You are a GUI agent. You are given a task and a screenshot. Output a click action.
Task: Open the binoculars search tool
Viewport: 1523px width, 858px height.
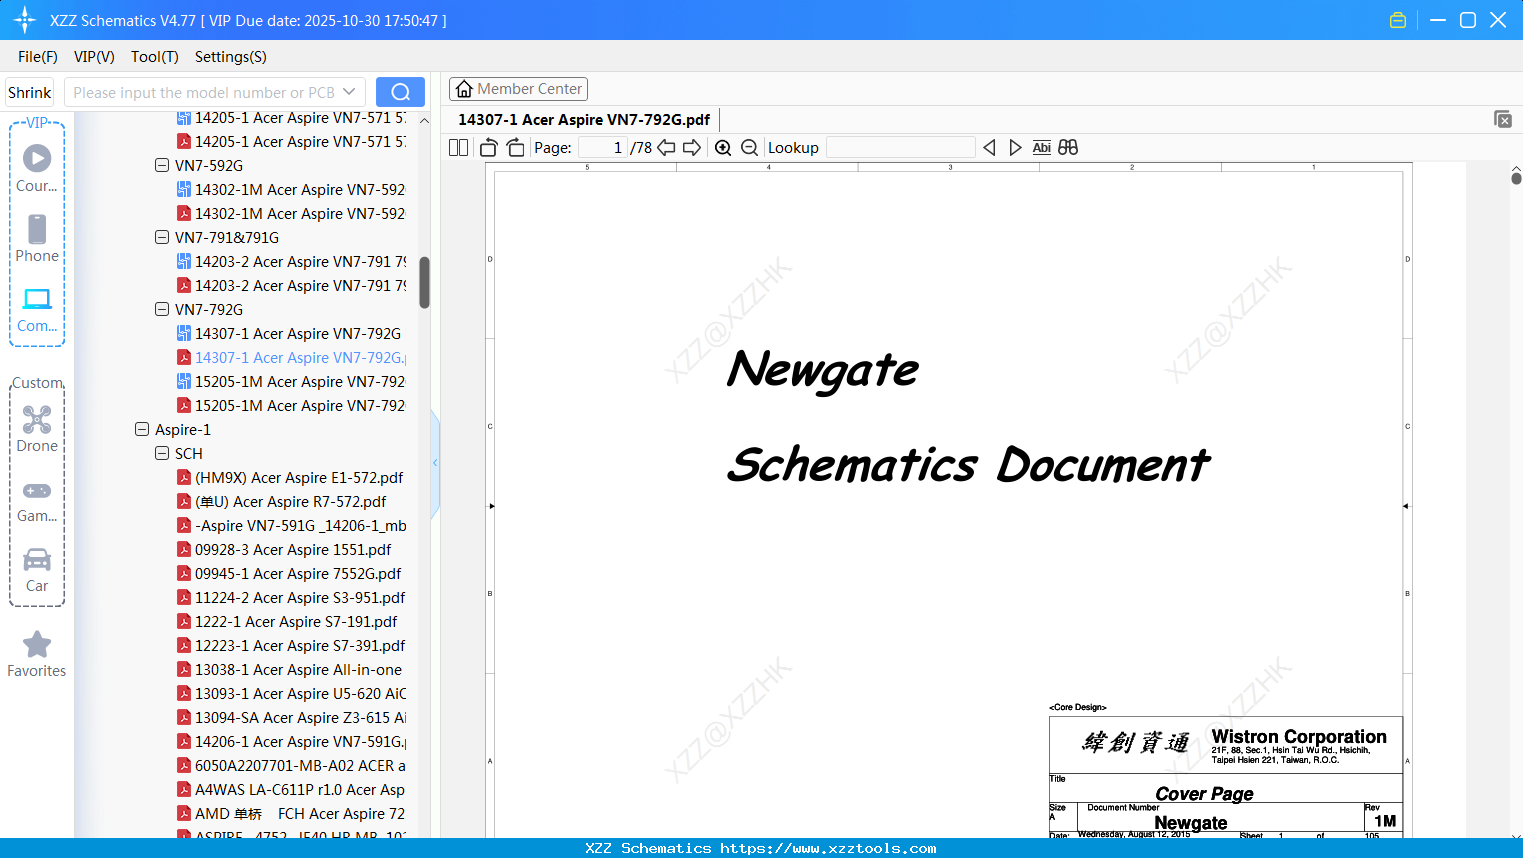(x=1068, y=148)
